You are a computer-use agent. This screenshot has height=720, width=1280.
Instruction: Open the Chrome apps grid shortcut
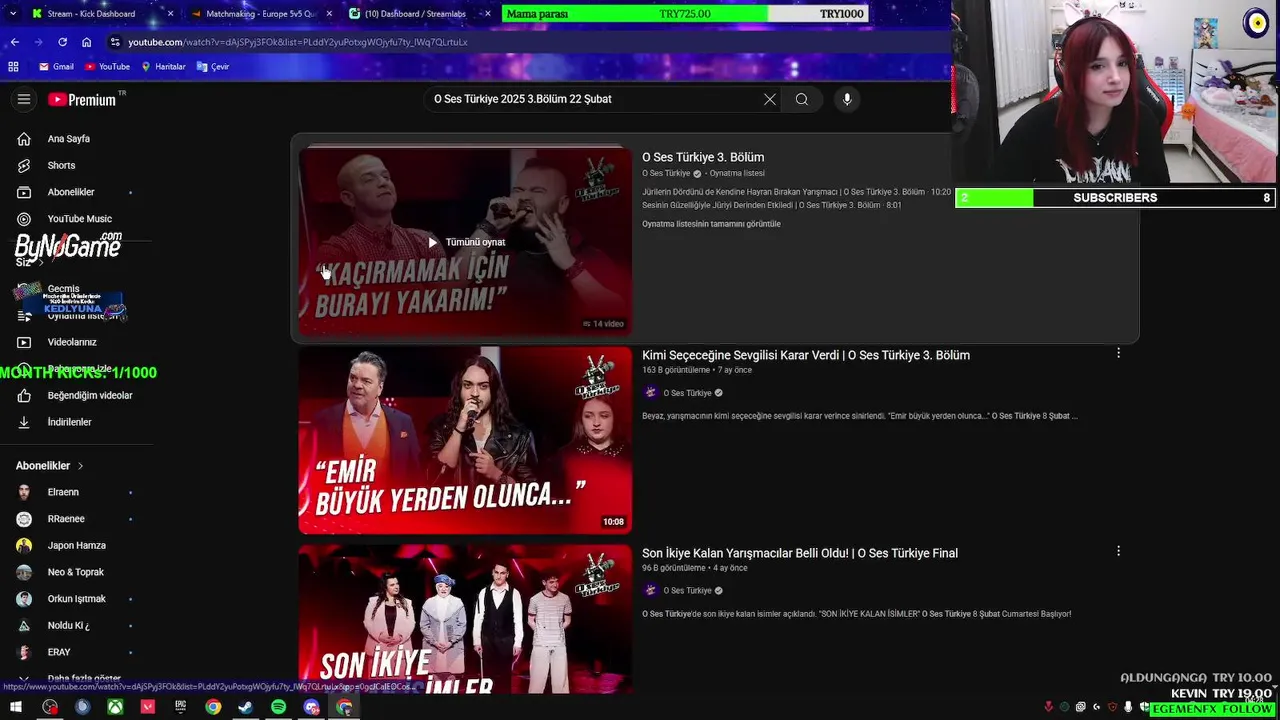coord(13,66)
